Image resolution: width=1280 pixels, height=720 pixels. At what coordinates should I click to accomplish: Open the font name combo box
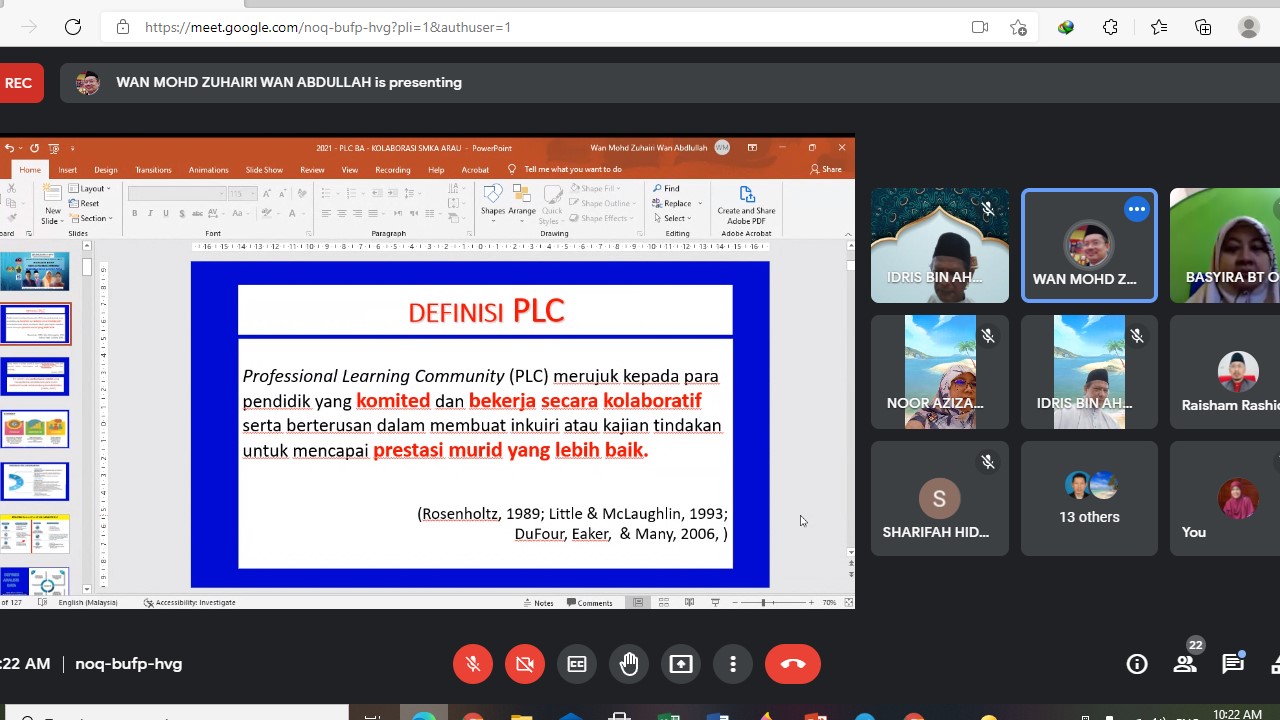coord(176,193)
